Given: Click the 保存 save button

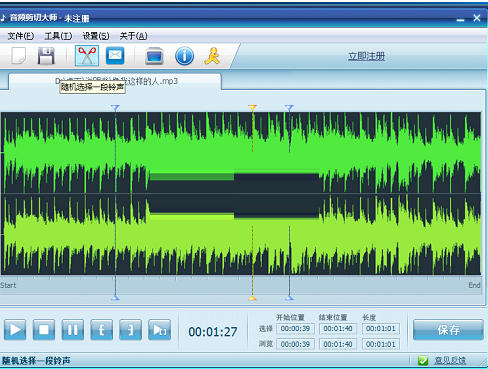Looking at the screenshot, I should 448,330.
